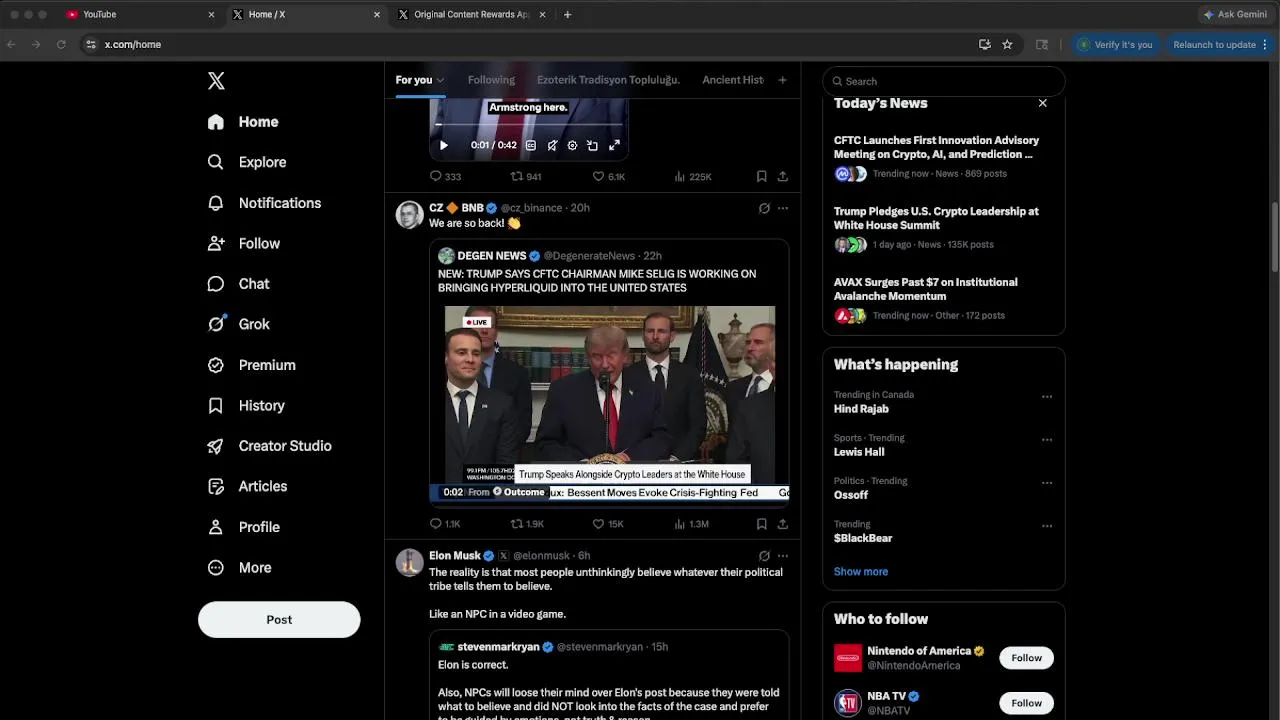The height and width of the screenshot is (720, 1280).
Task: Seek in the top video progress bar
Action: pyautogui.click(x=529, y=124)
